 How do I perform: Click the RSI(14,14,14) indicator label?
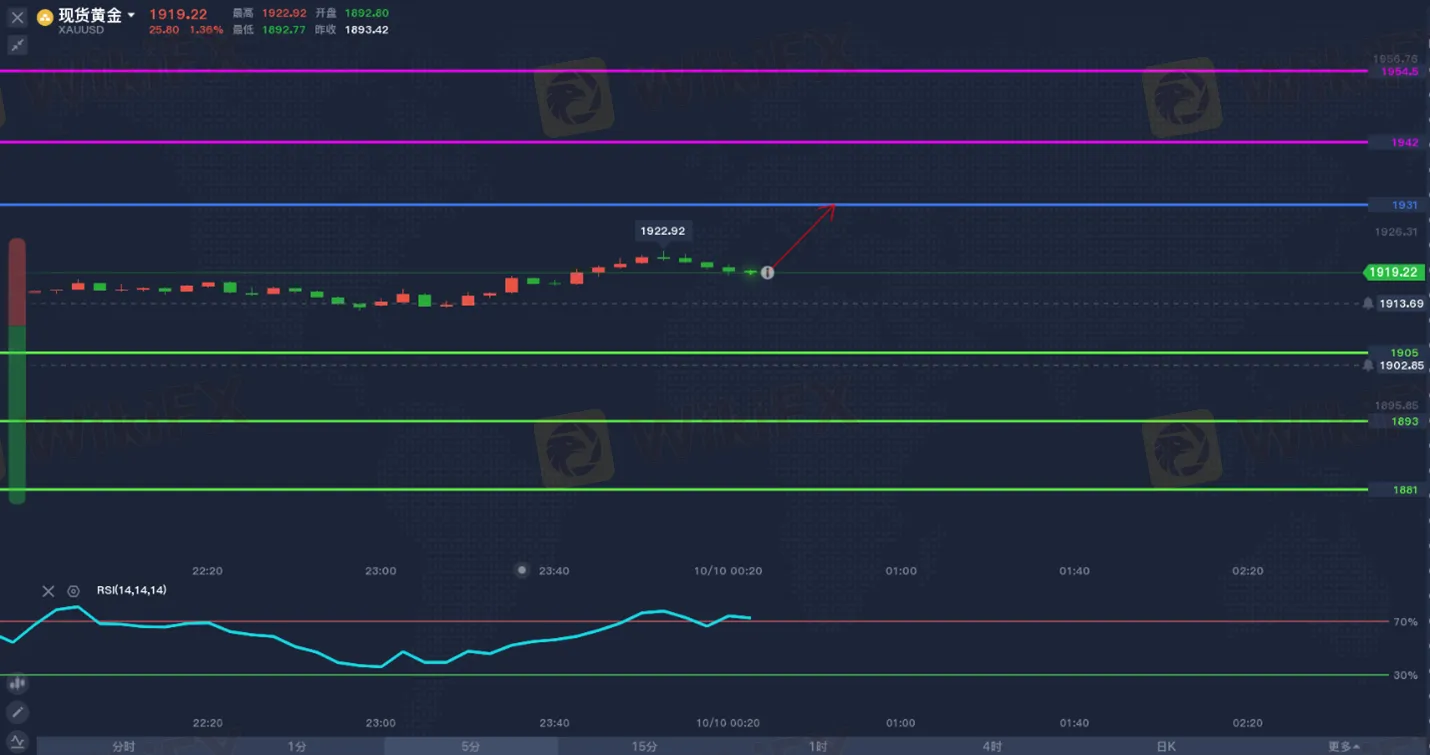(x=131, y=590)
